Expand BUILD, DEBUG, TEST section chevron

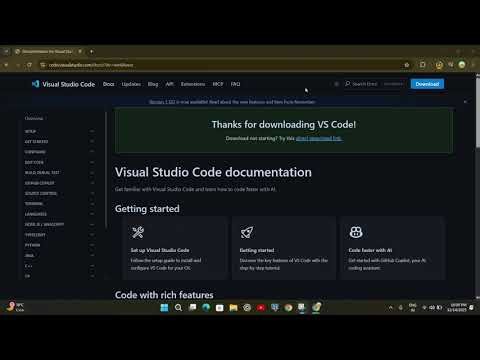(92, 173)
